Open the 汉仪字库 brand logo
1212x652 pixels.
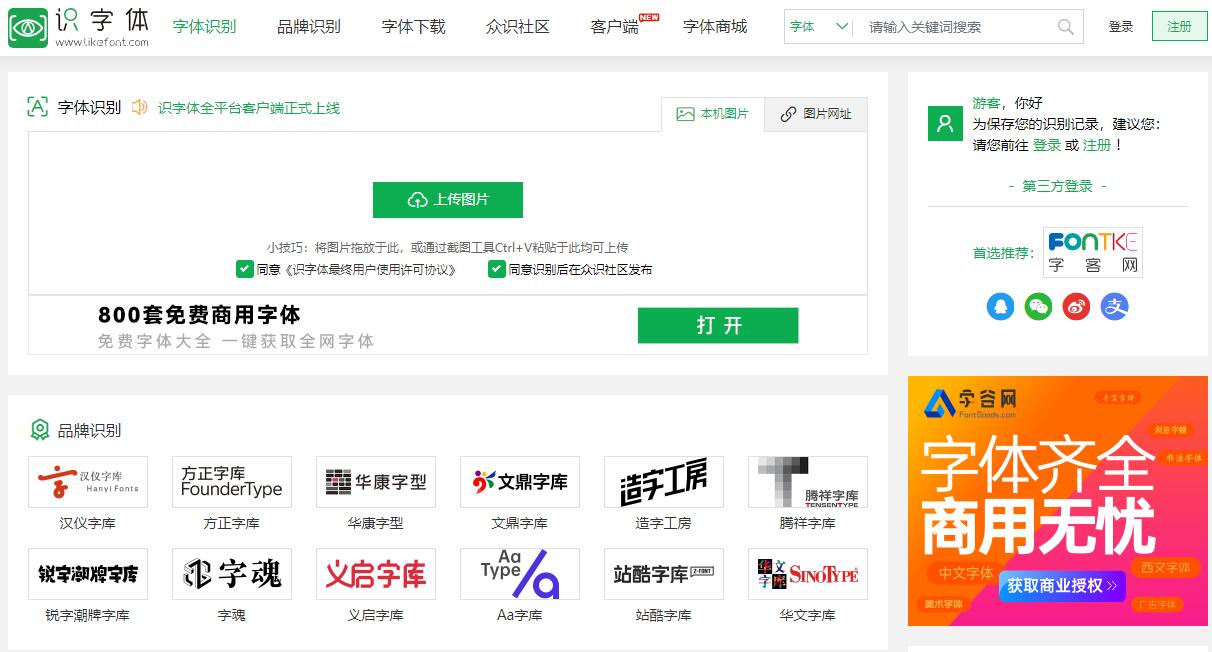pos(88,482)
